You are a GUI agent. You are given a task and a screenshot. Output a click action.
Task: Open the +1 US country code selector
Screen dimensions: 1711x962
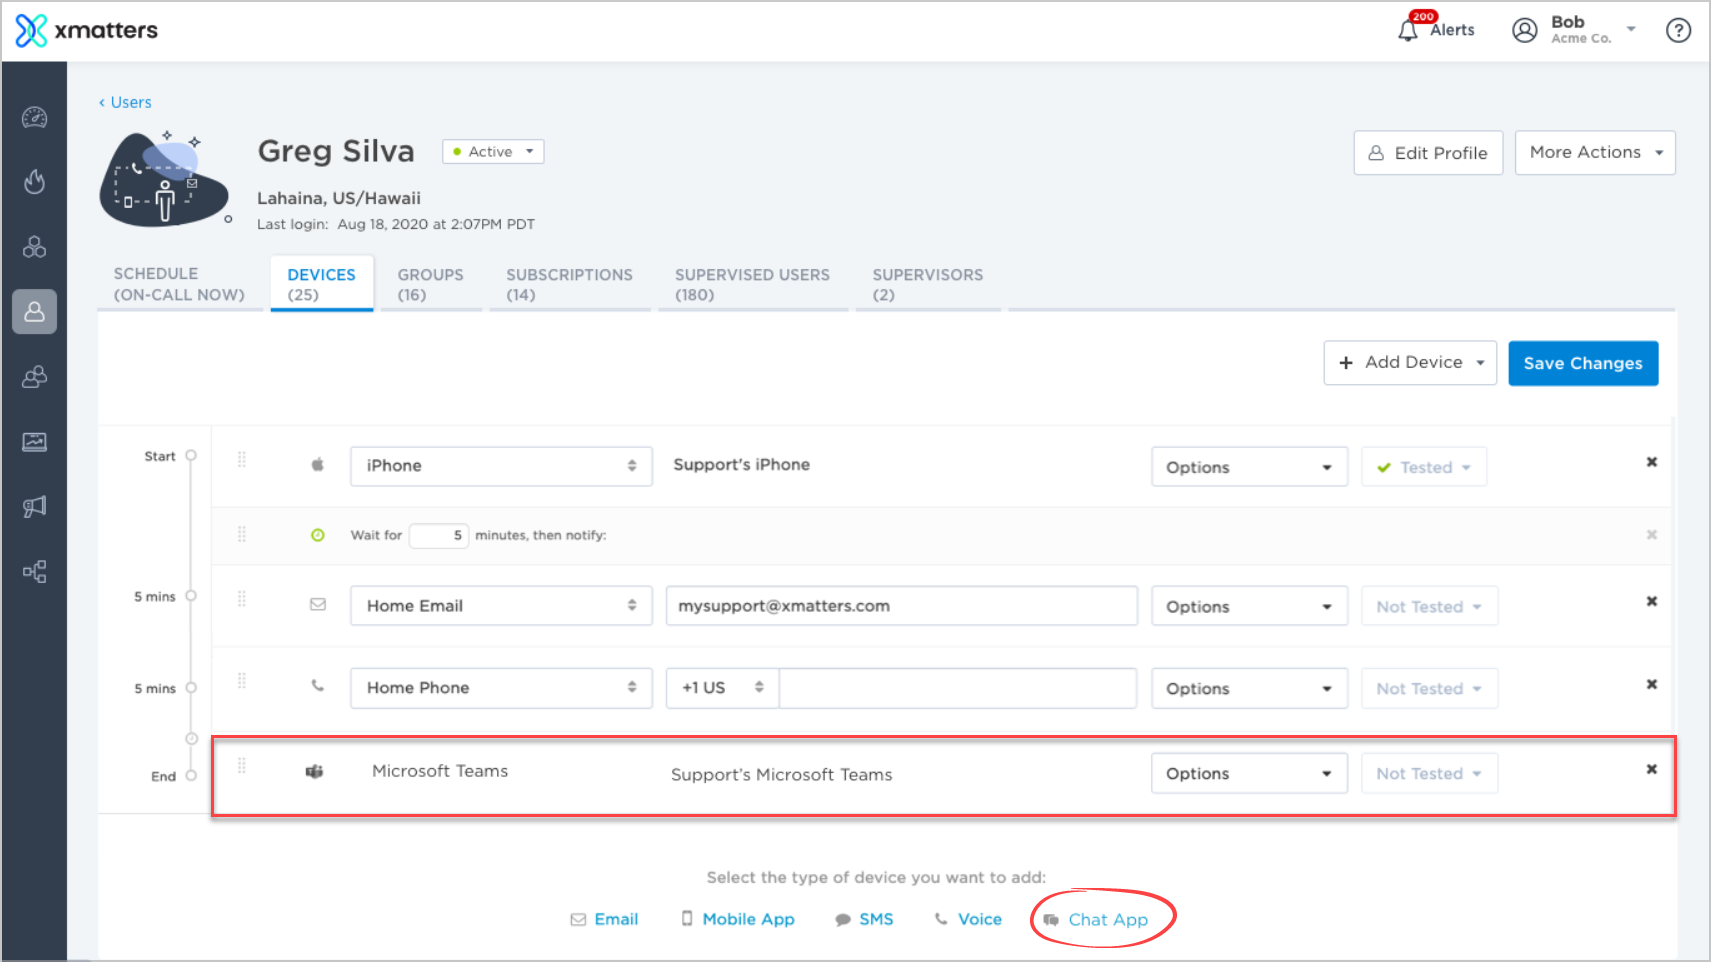pyautogui.click(x=722, y=688)
